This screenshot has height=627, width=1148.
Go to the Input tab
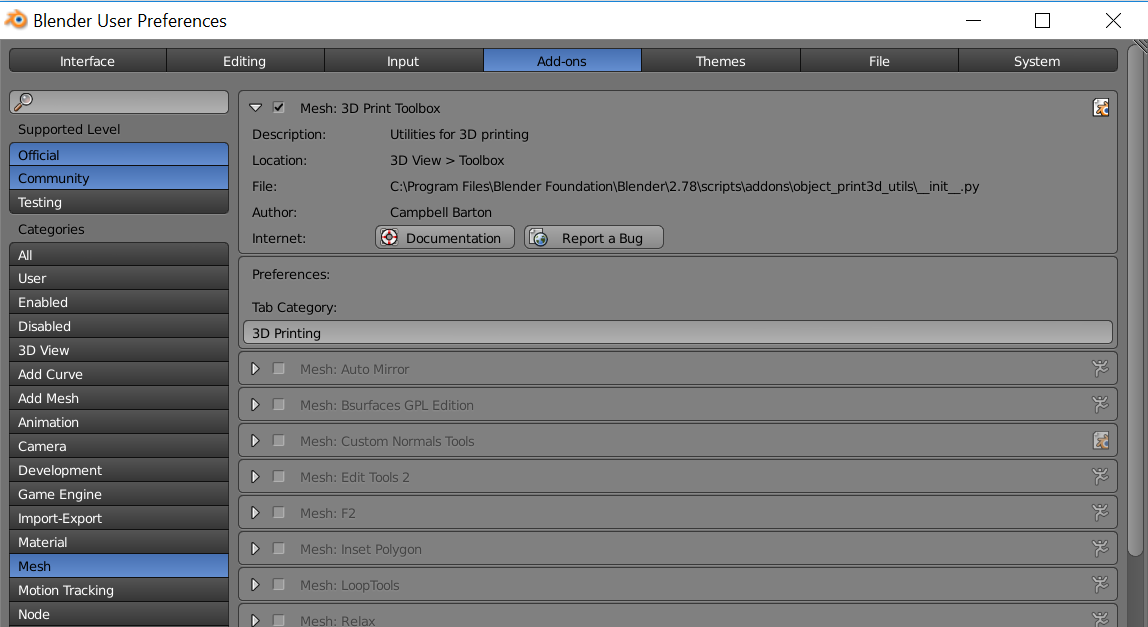coord(403,61)
